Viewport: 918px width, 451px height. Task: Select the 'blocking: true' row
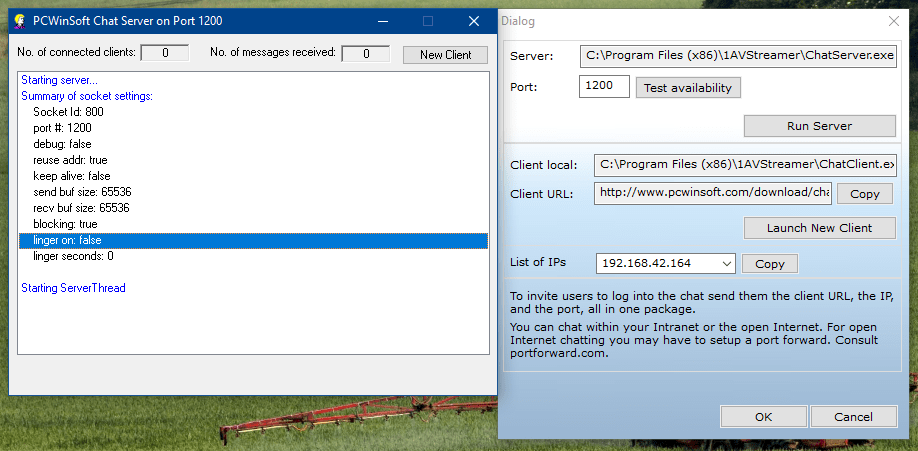[x=254, y=224]
